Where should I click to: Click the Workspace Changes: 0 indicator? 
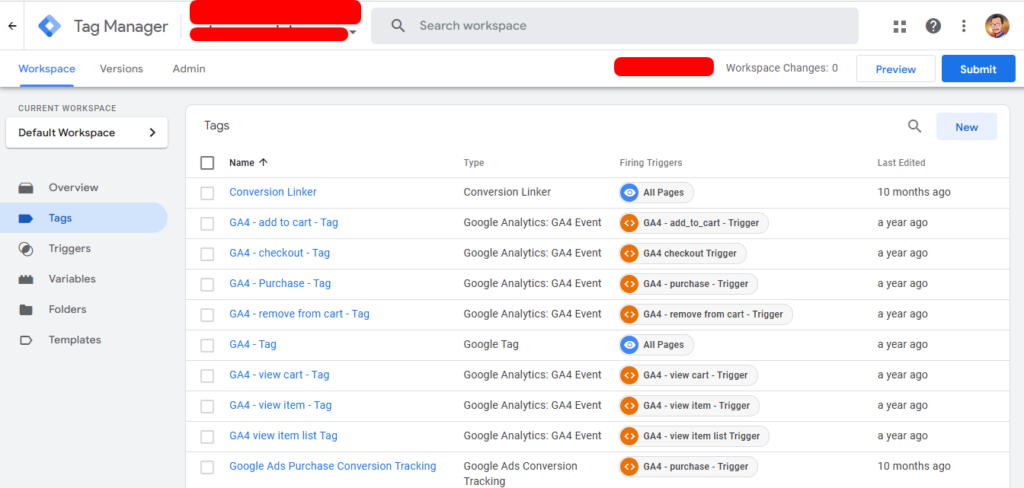click(x=782, y=68)
